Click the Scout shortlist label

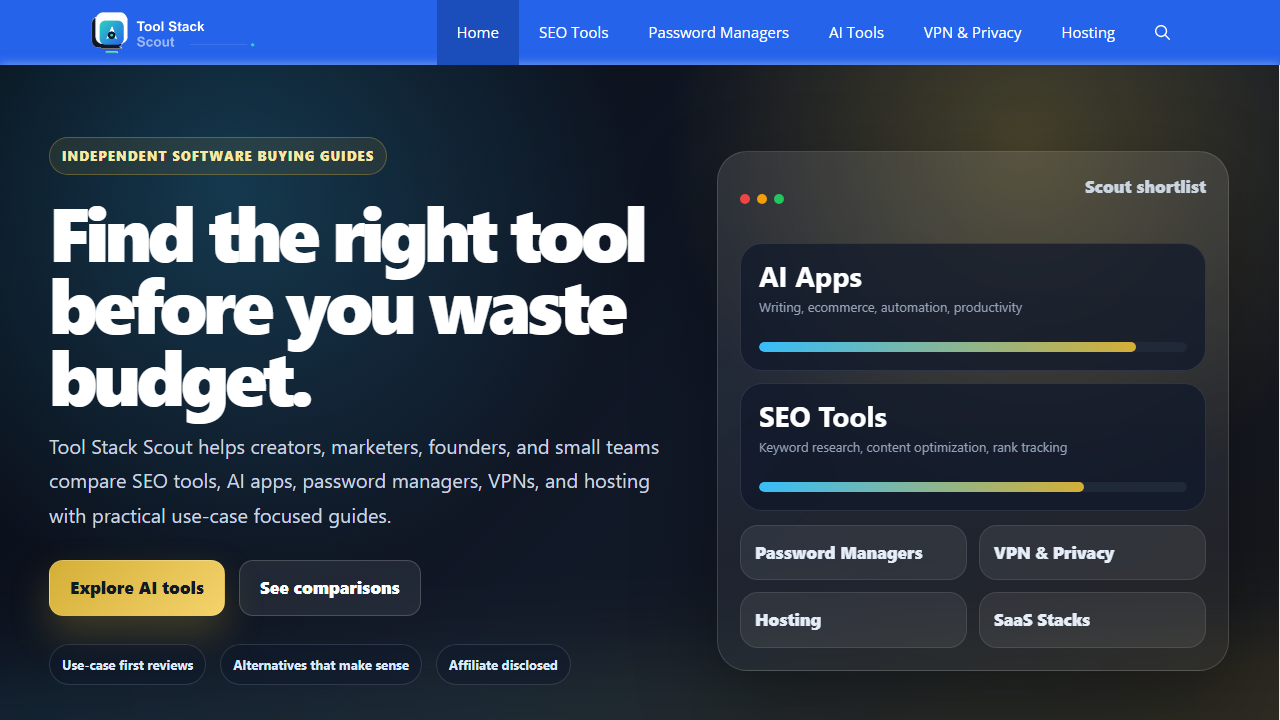pyautogui.click(x=1145, y=187)
